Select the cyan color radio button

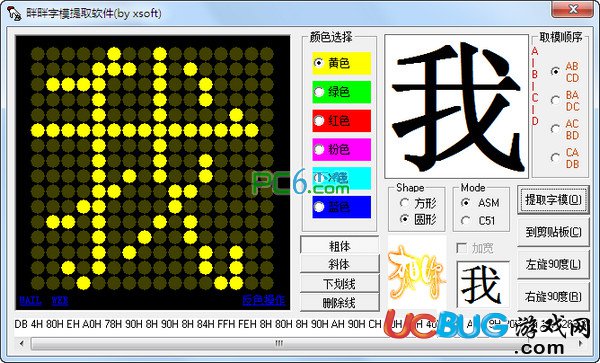click(x=318, y=178)
